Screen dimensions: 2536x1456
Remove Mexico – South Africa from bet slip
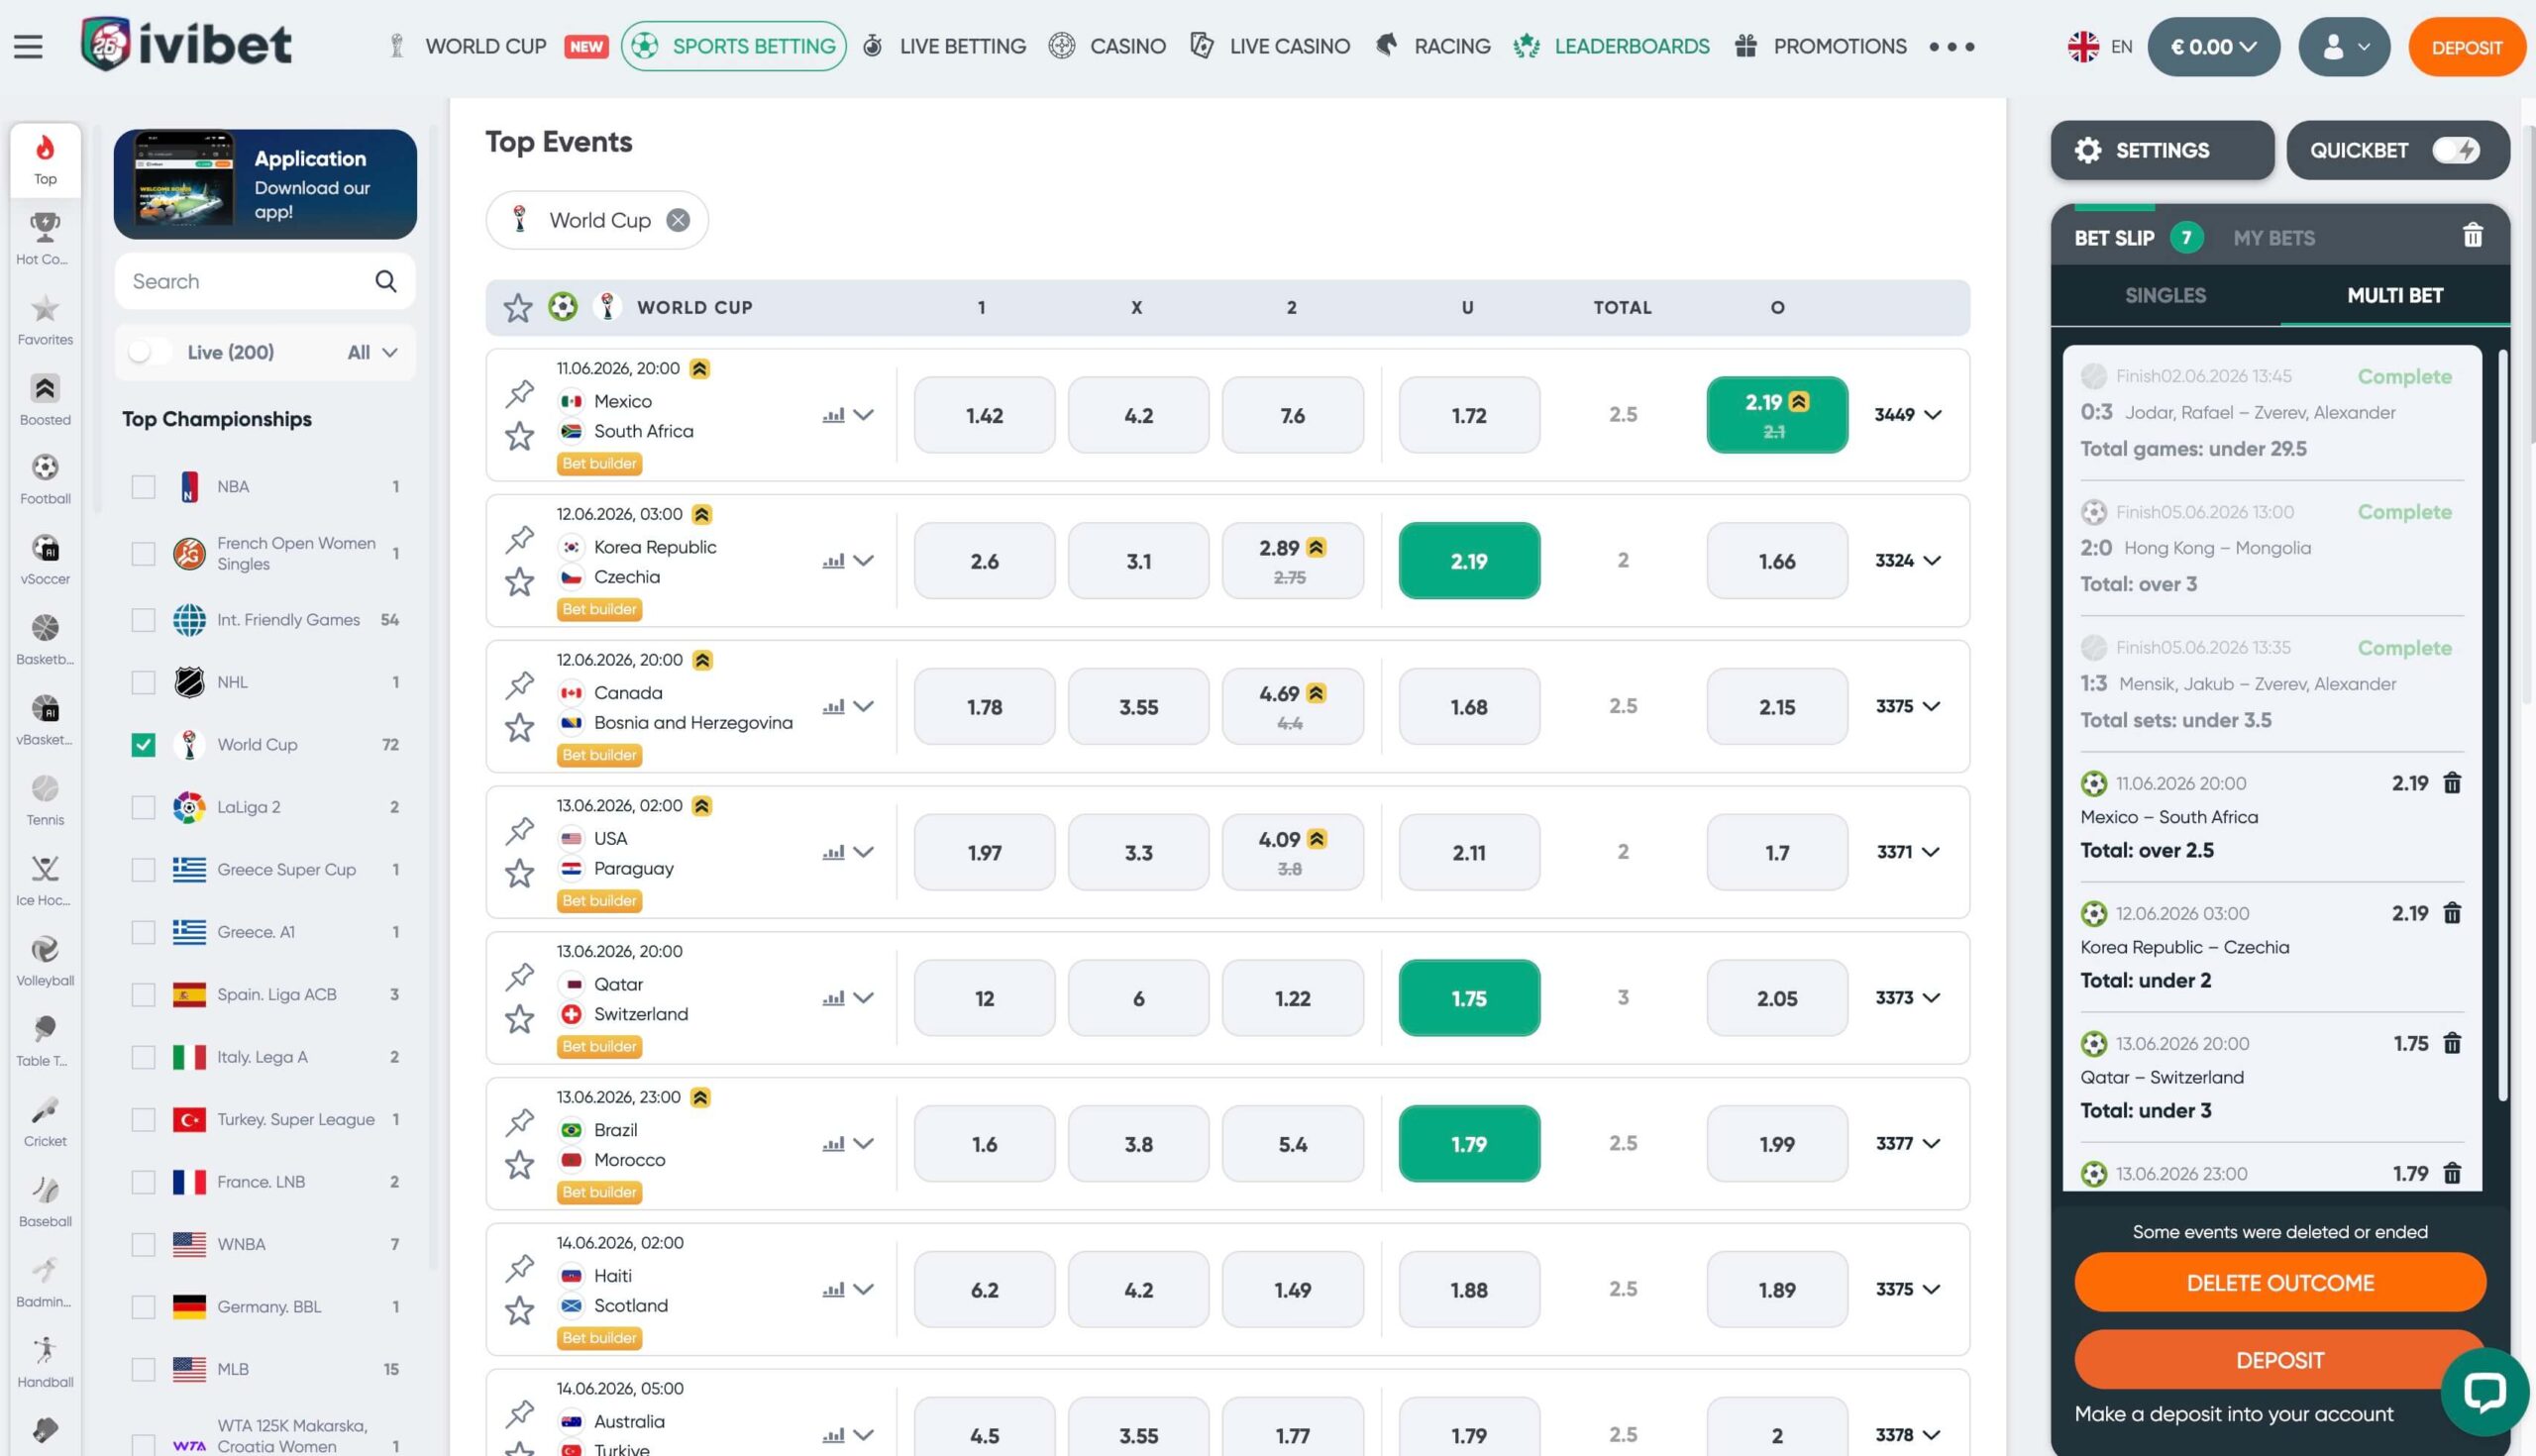coord(2452,783)
